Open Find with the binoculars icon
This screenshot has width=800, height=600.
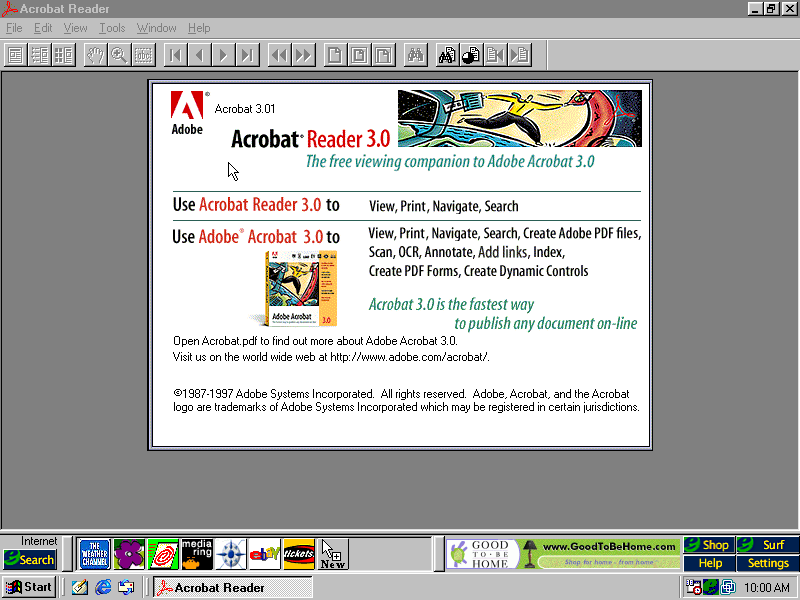415,55
